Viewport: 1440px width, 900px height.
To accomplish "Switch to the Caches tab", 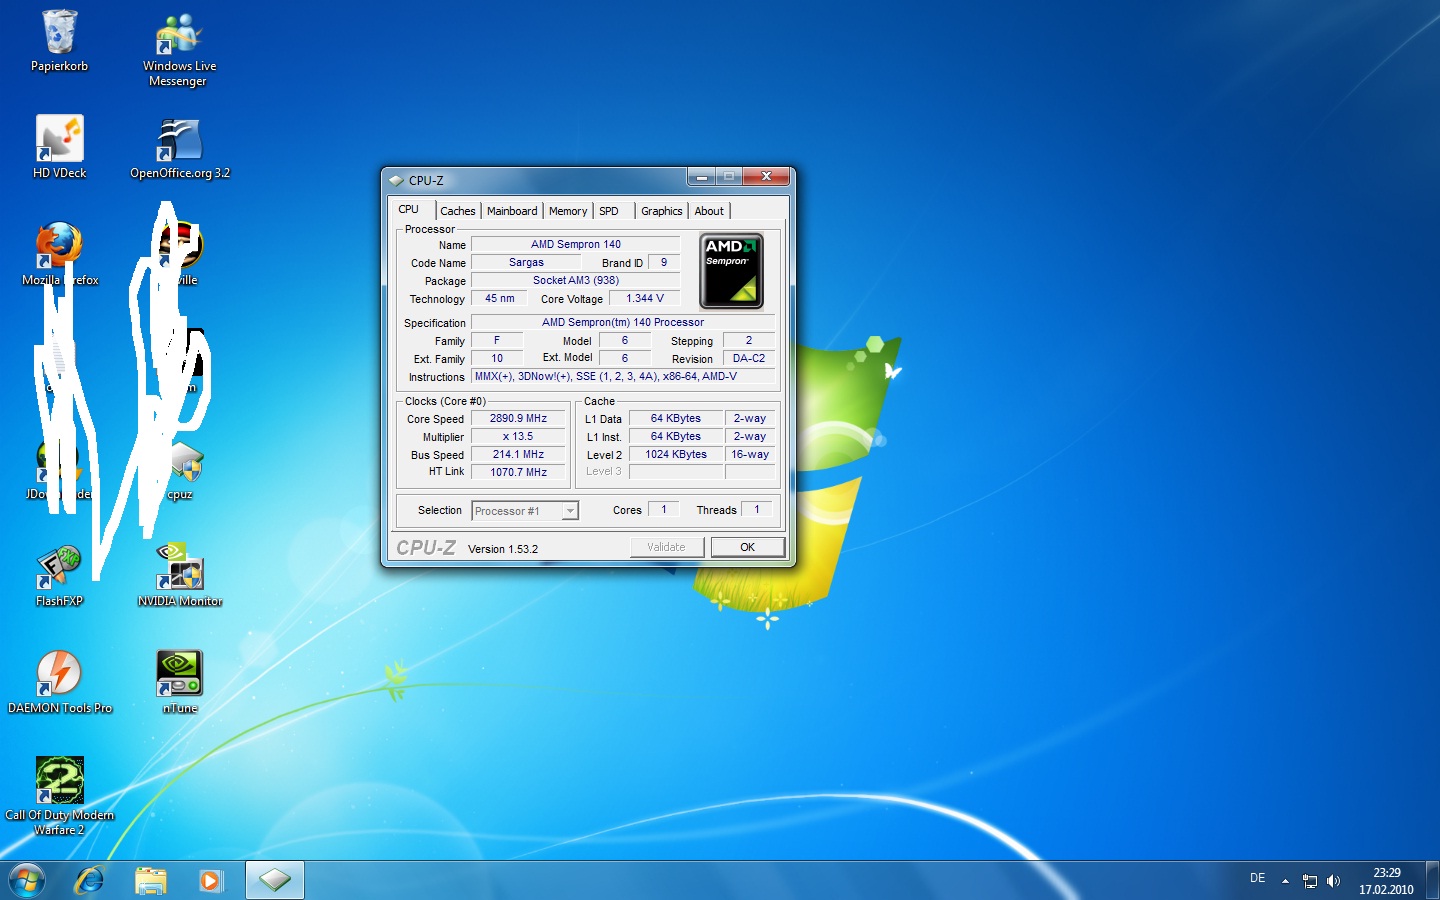I will click(x=458, y=211).
